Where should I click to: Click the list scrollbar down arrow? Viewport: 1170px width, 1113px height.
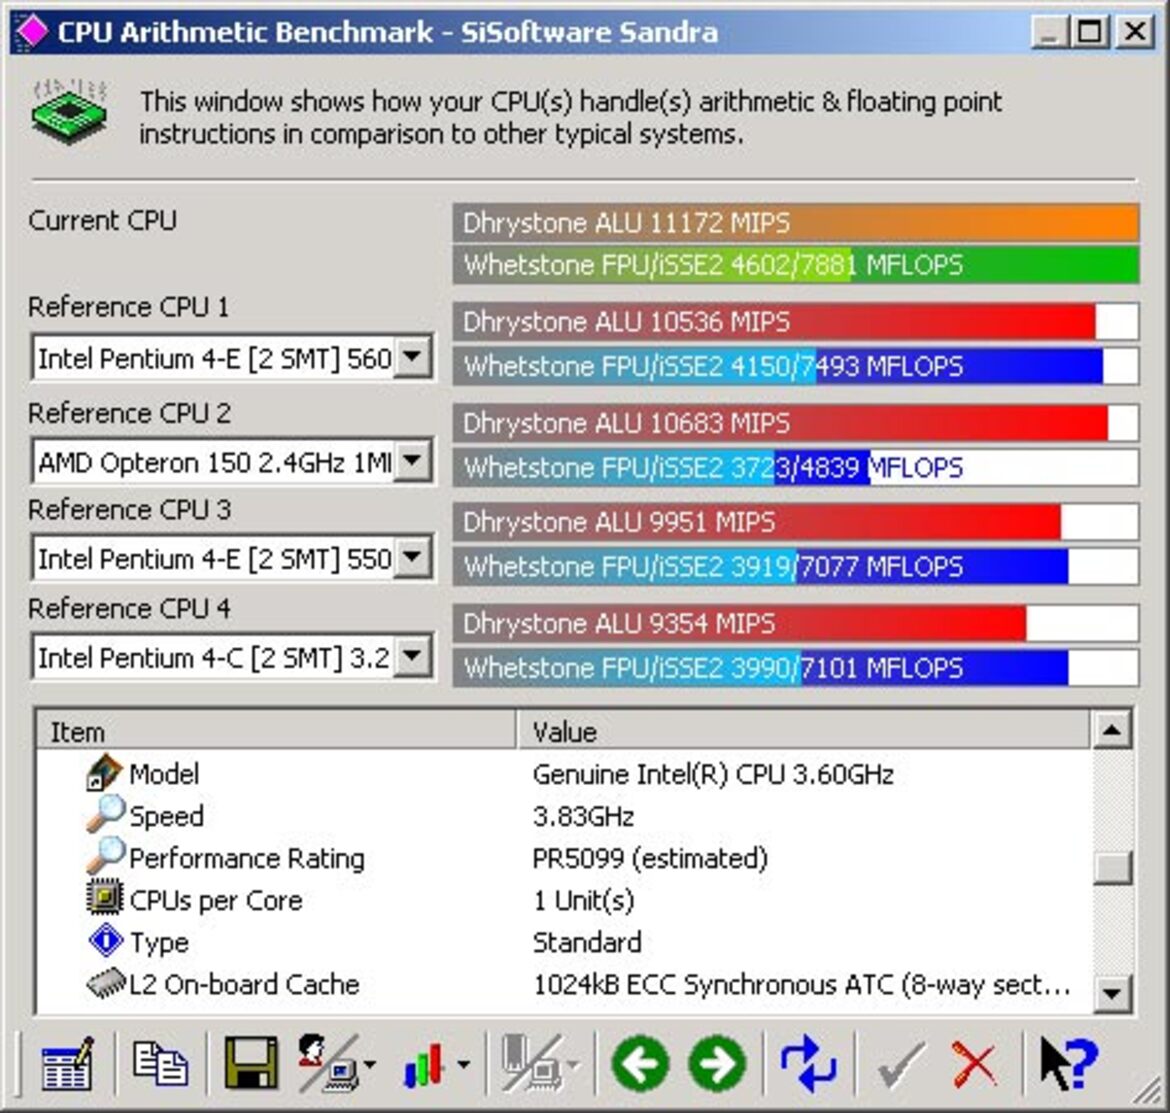pos(1112,993)
